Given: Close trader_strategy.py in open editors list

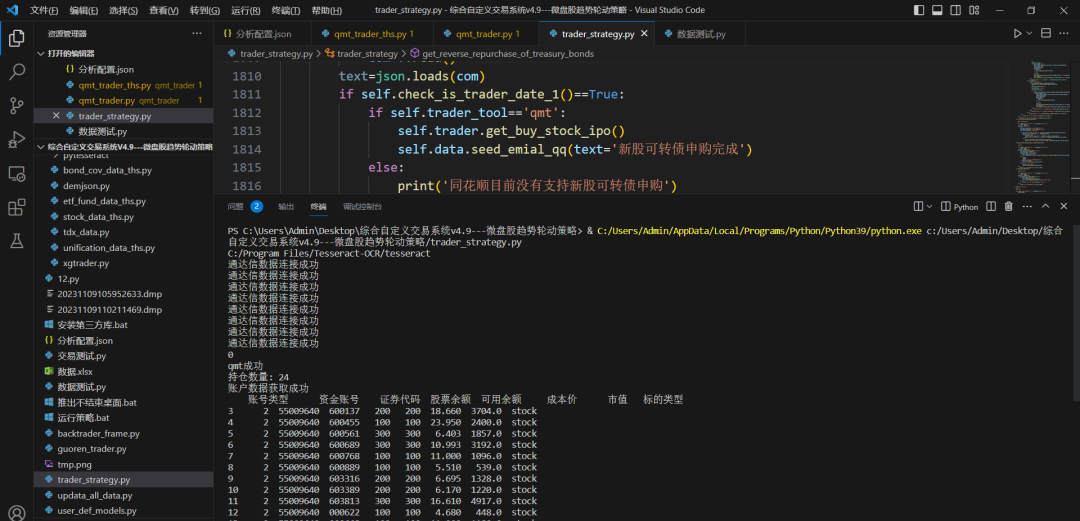Looking at the screenshot, I should [56, 116].
